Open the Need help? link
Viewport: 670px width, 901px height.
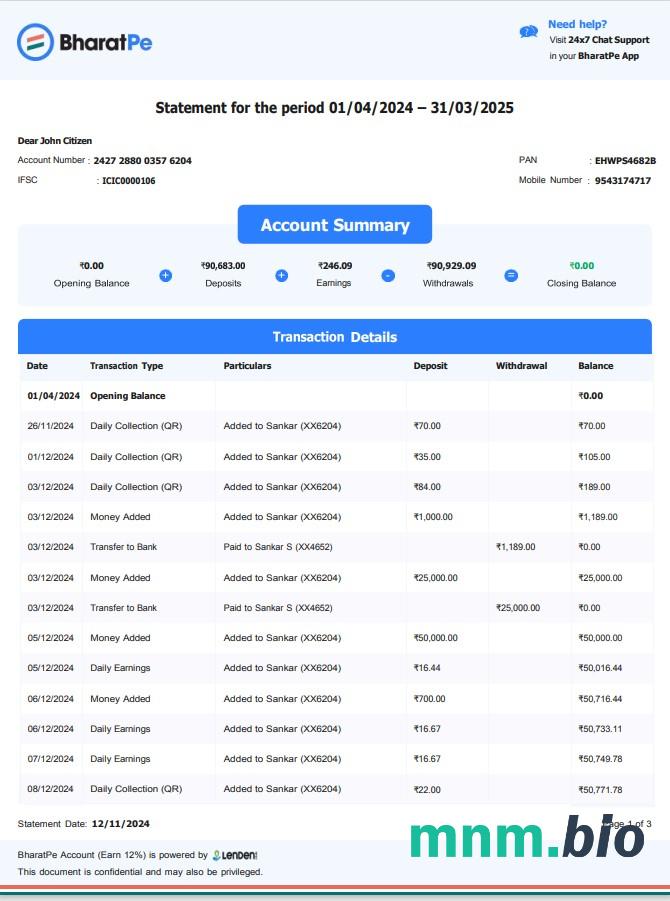coord(577,24)
